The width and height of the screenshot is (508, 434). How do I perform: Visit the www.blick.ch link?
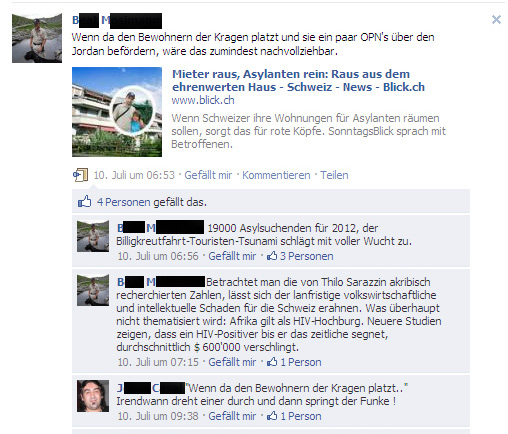203,100
